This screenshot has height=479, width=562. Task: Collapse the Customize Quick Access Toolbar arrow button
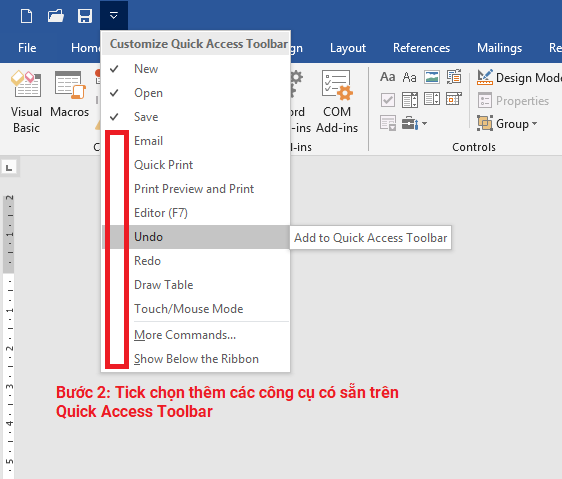click(x=114, y=15)
